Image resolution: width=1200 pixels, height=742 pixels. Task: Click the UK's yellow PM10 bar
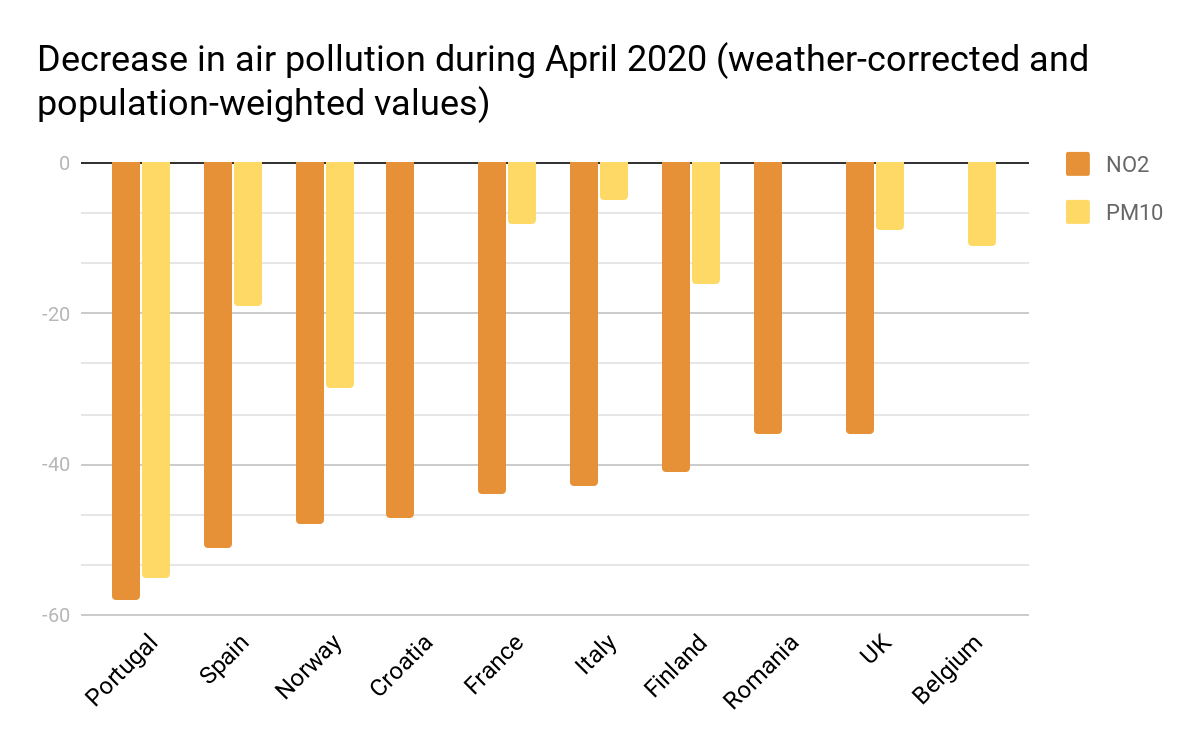click(890, 195)
